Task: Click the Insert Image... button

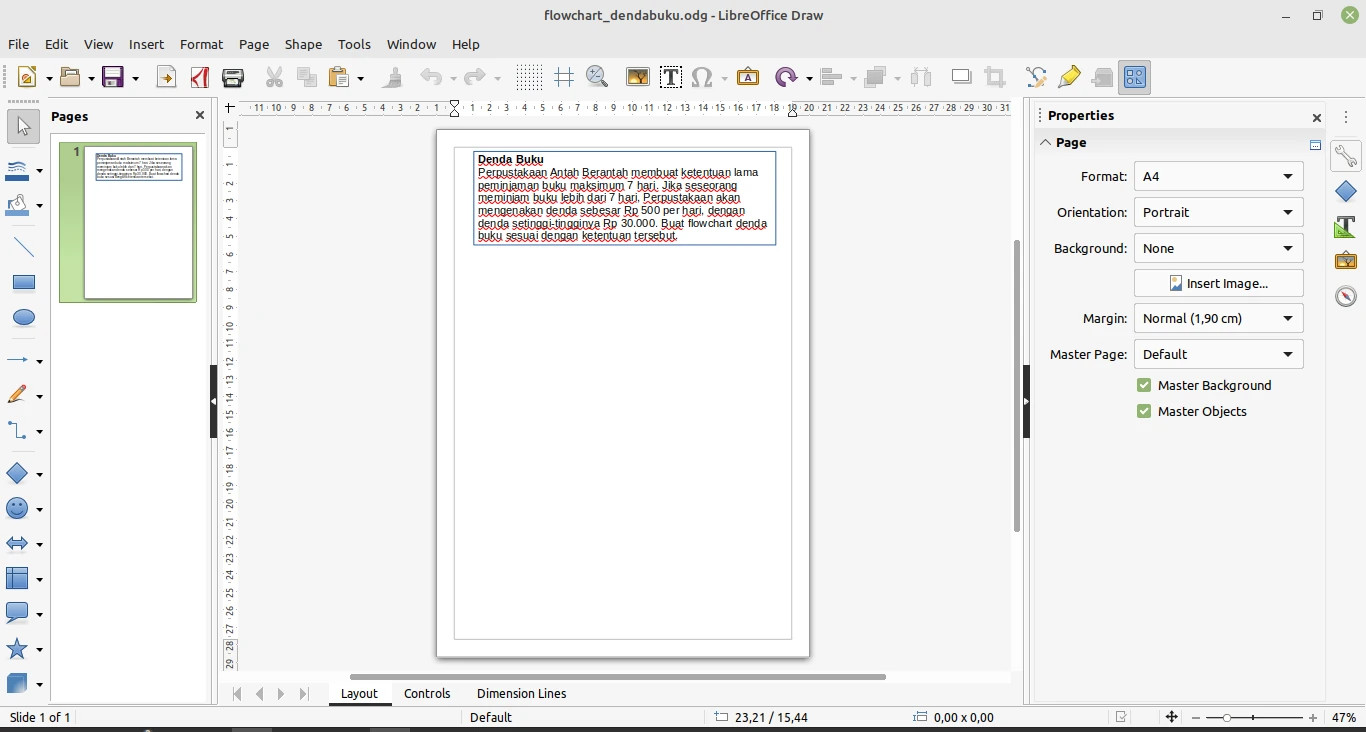Action: (x=1219, y=283)
